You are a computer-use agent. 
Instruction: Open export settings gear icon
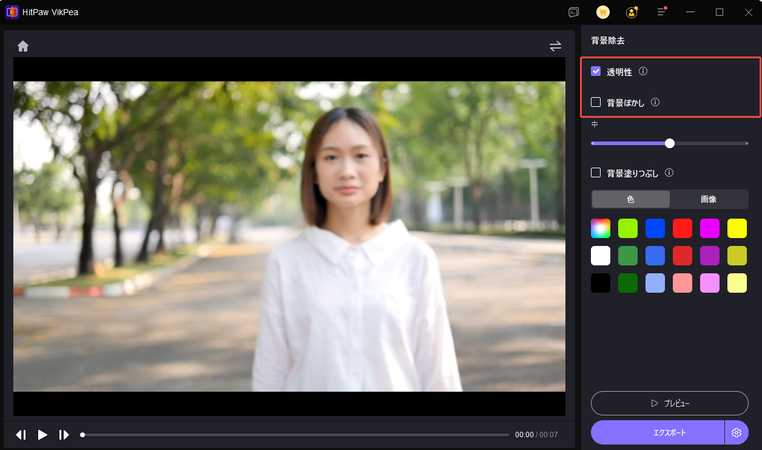[x=737, y=432]
